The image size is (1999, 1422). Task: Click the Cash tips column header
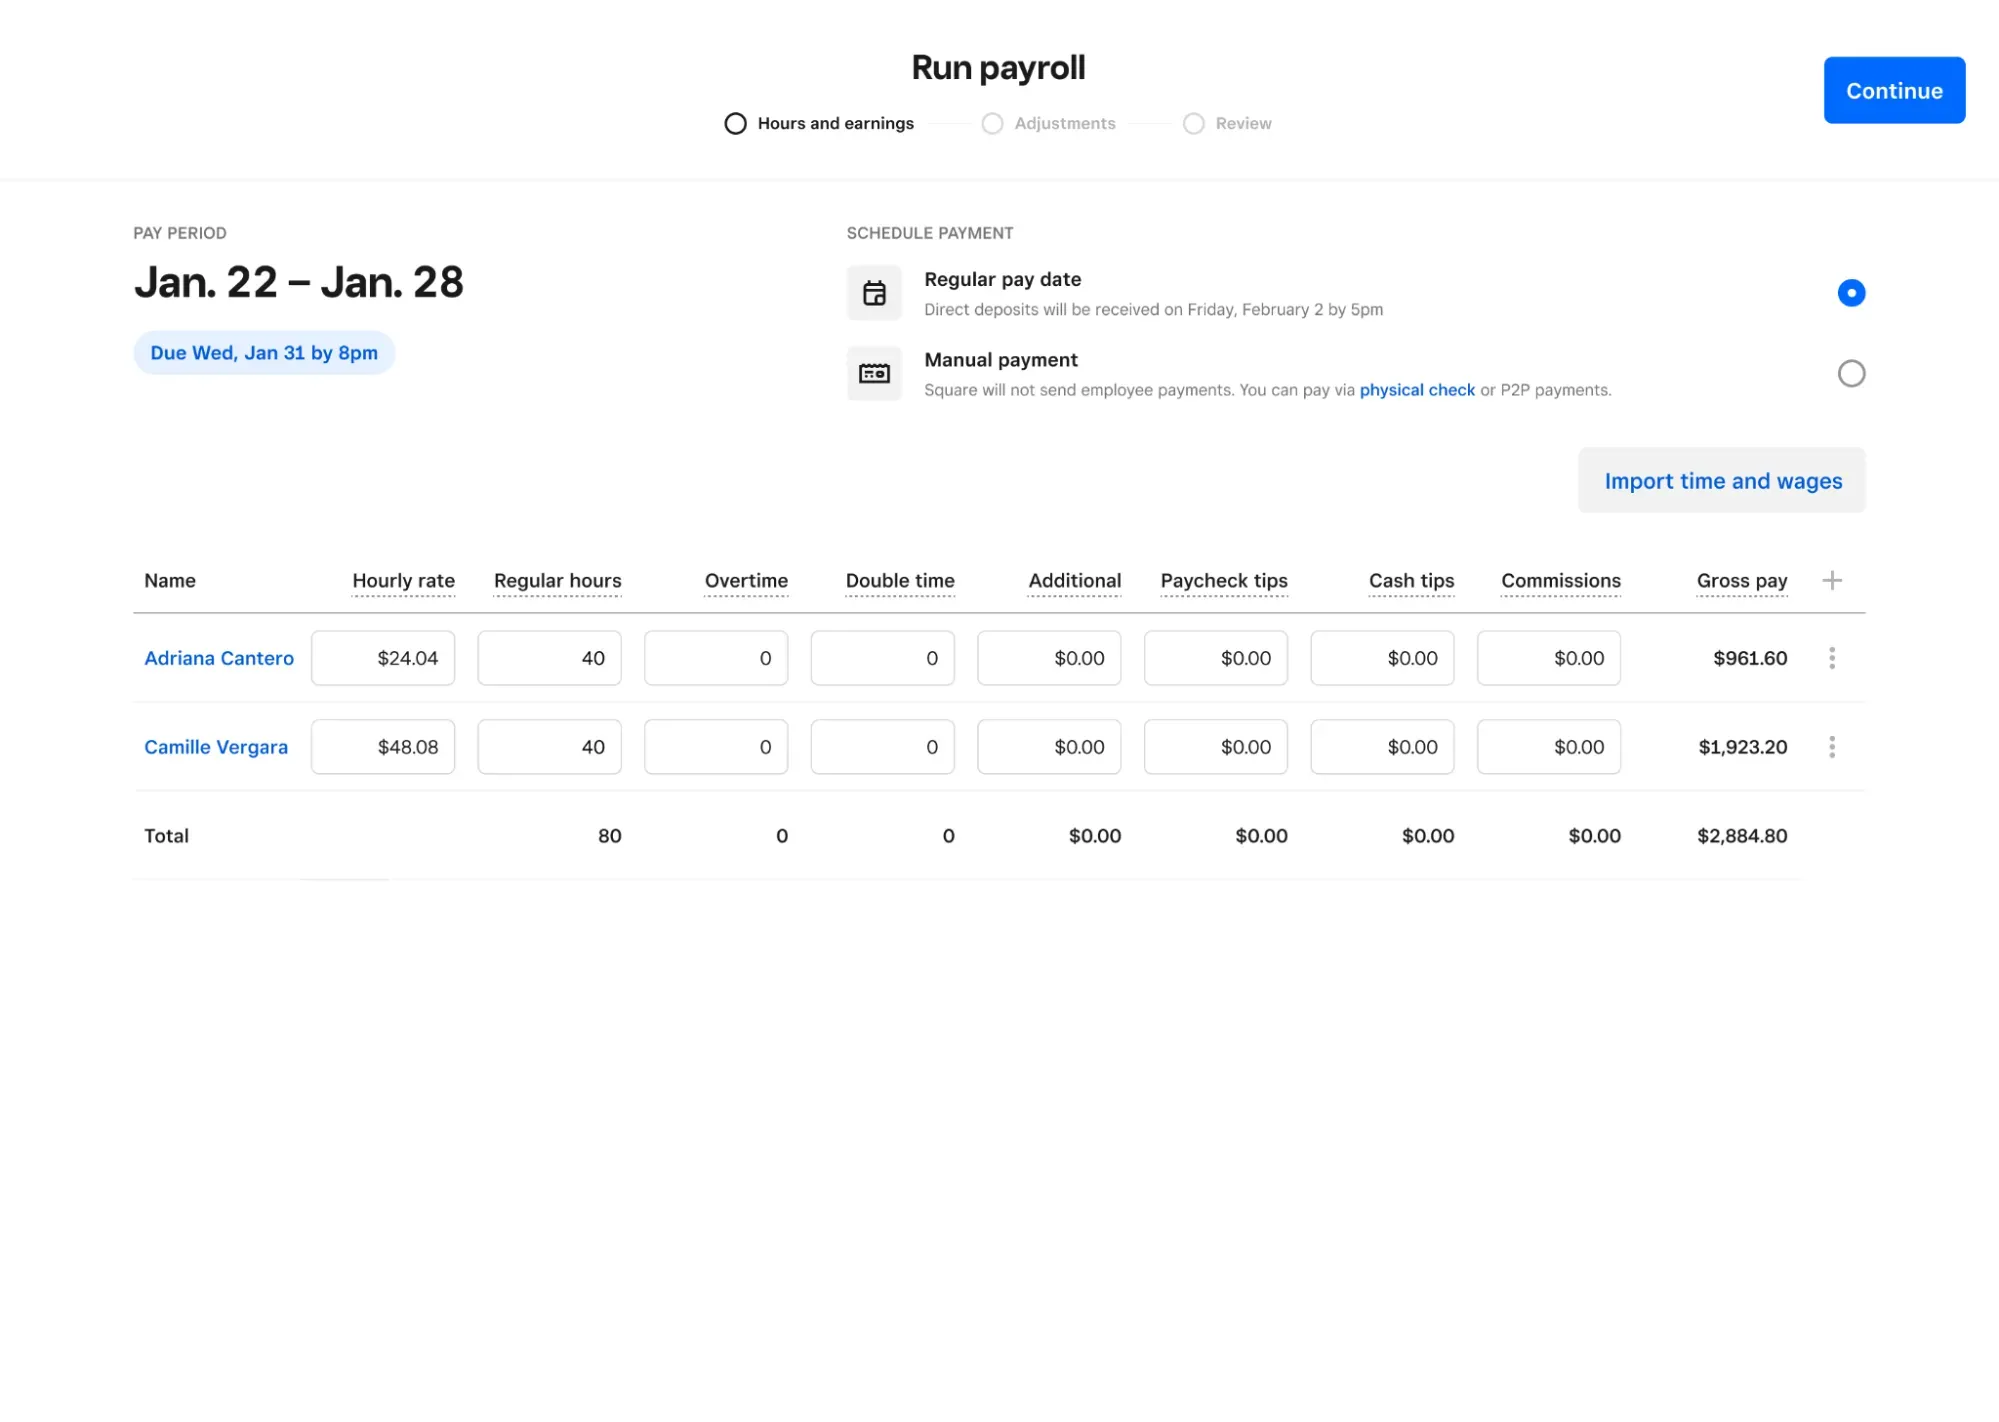click(x=1411, y=580)
